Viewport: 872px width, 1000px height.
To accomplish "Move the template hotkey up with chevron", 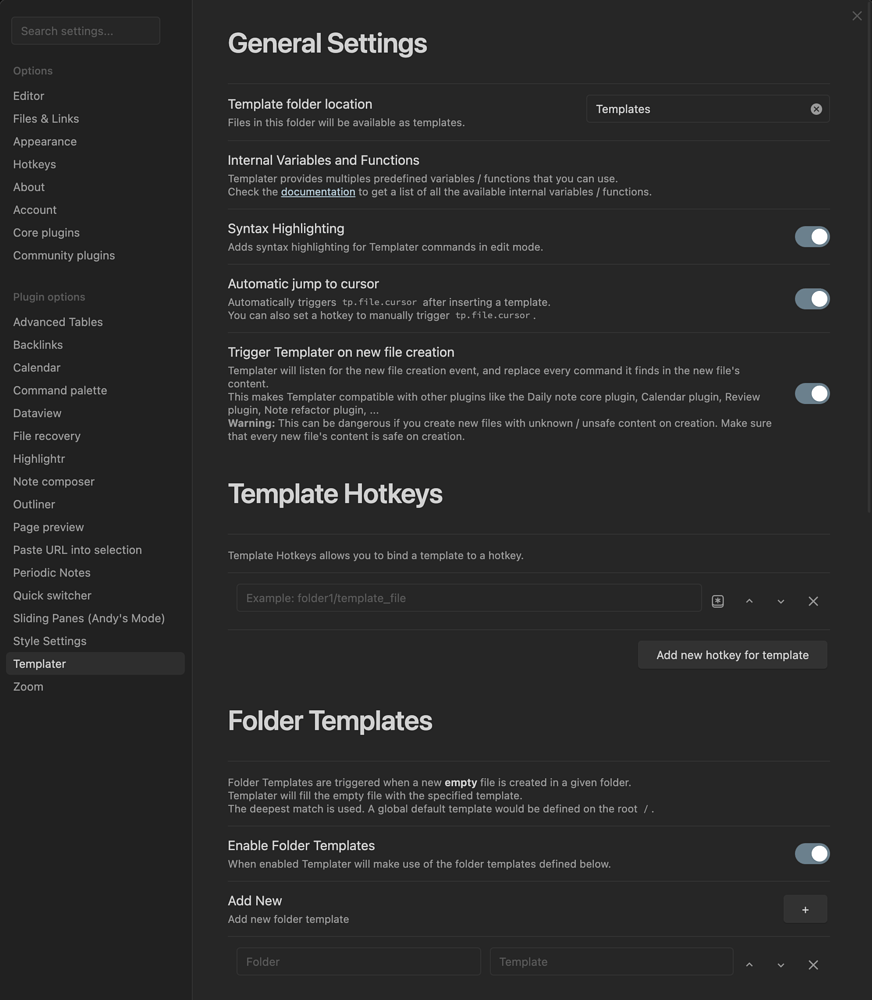I will 749,600.
